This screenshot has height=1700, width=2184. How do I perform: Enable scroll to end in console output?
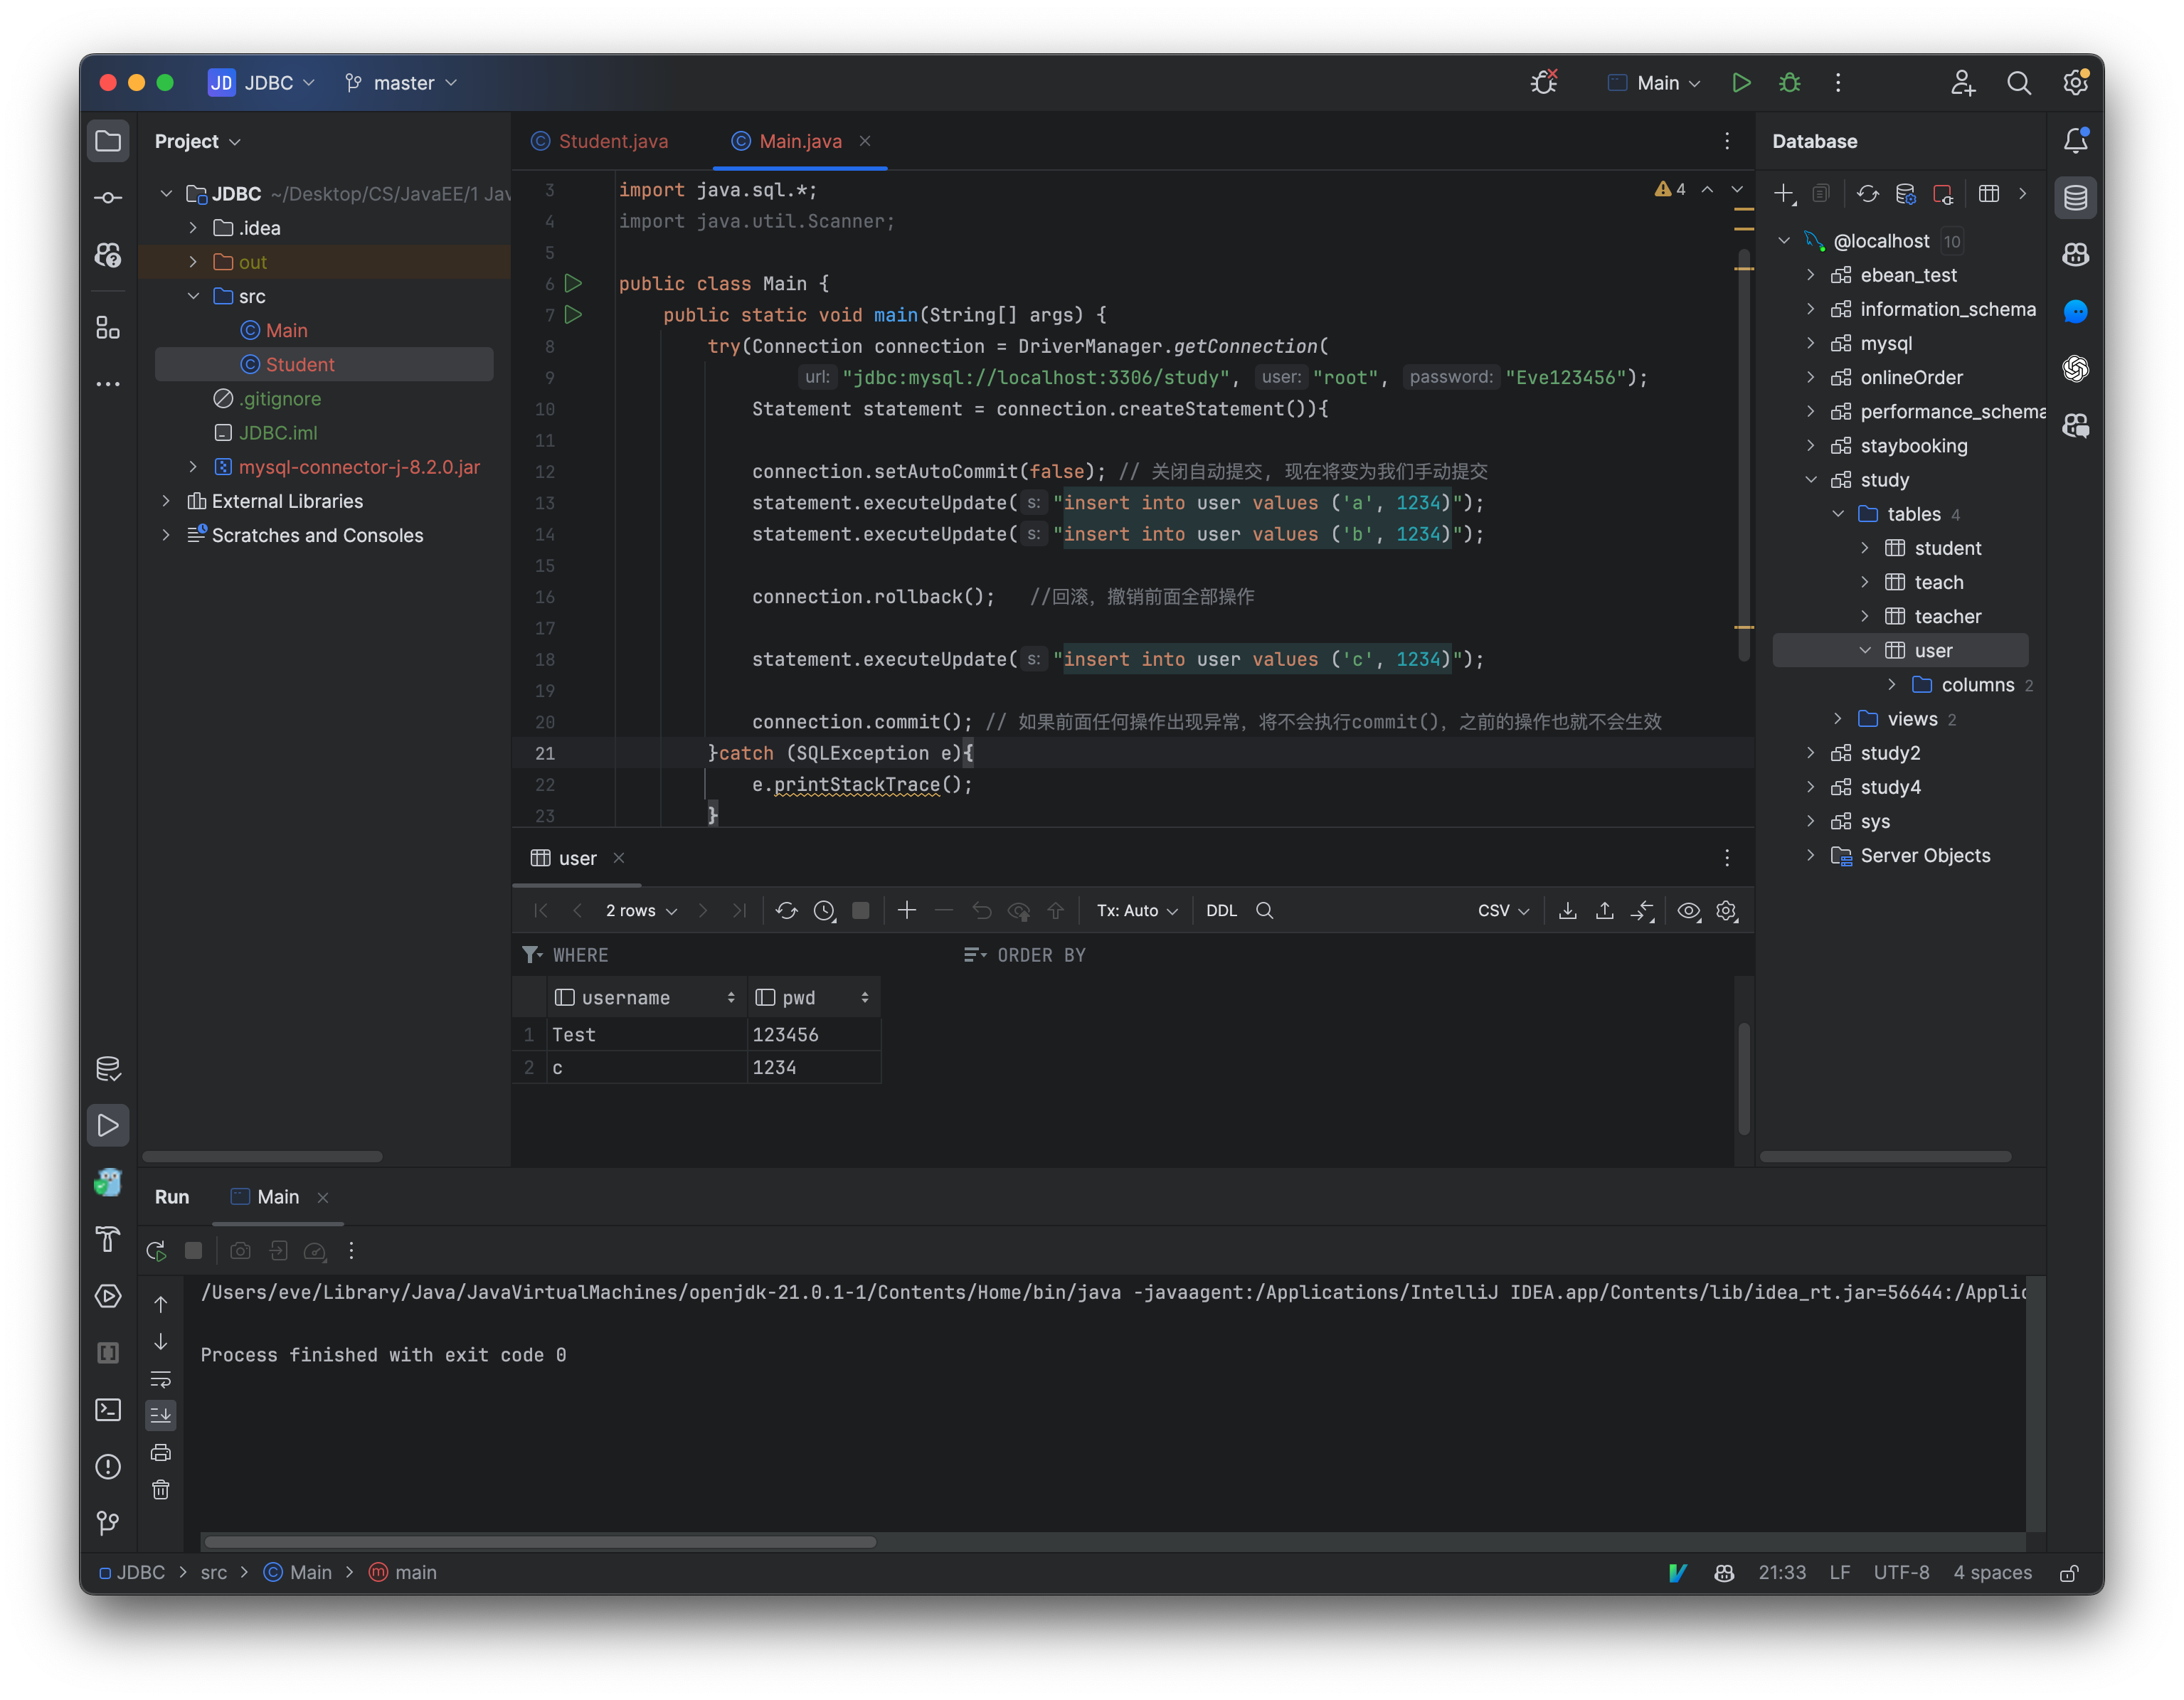[x=161, y=1414]
